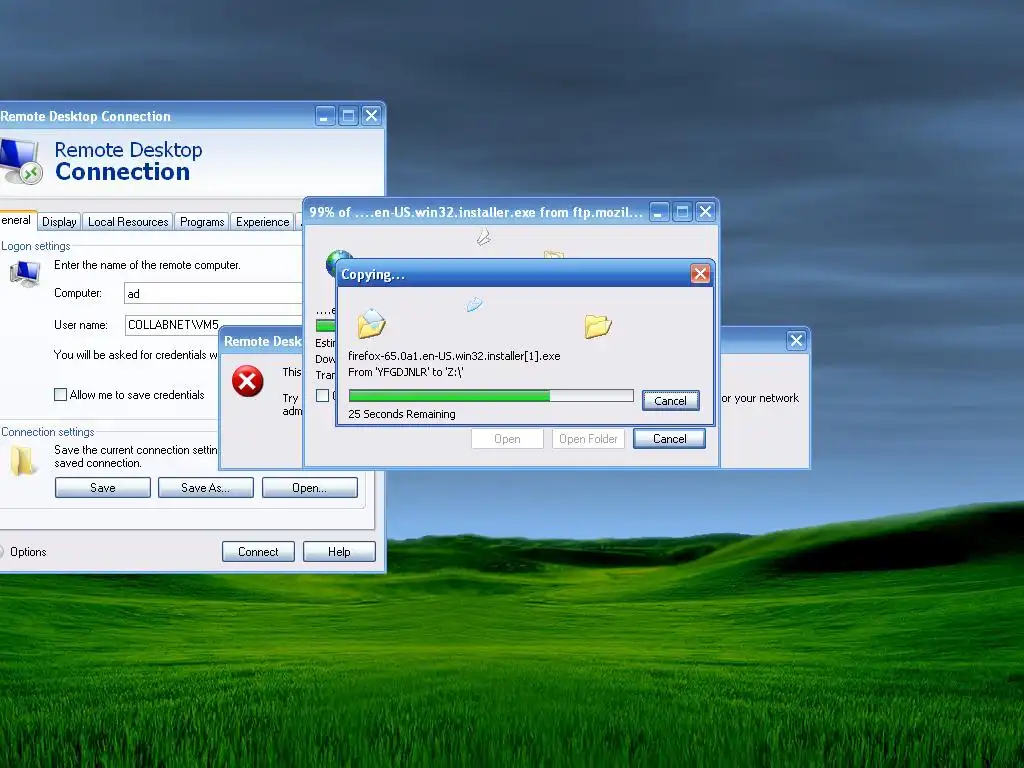Open the Display tab
Image resolution: width=1024 pixels, height=768 pixels.
[x=59, y=222]
